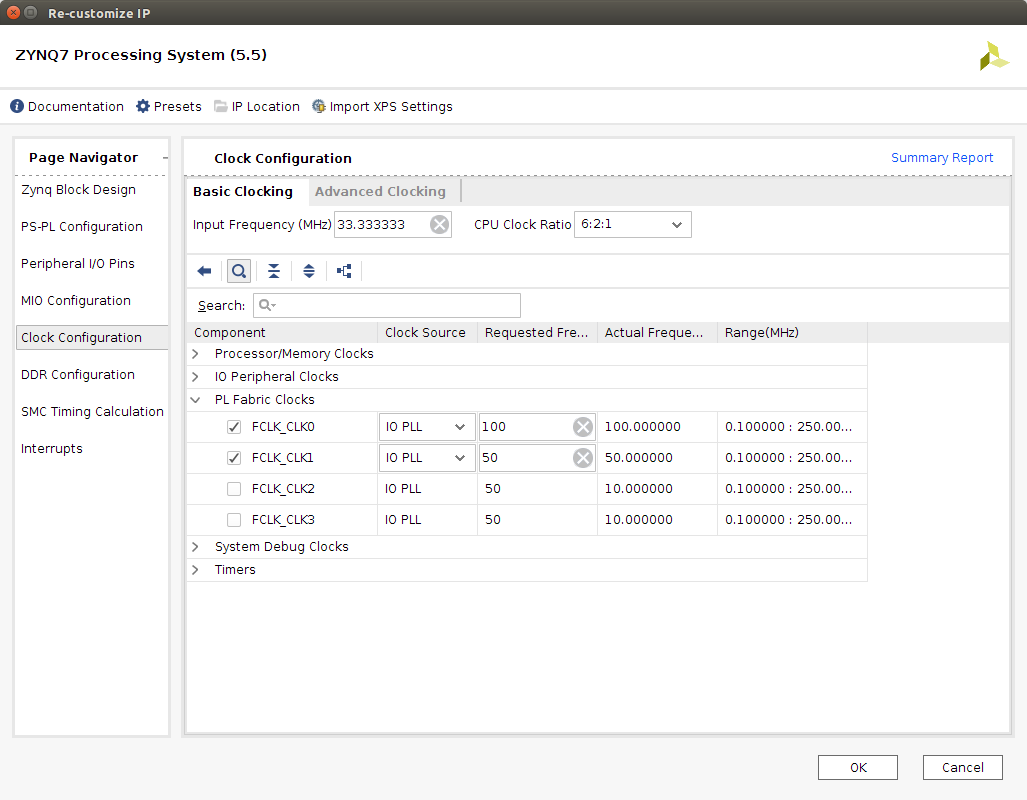Clear FCLK_CLK1 requested frequency with X icon
1027x800 pixels.
point(582,458)
